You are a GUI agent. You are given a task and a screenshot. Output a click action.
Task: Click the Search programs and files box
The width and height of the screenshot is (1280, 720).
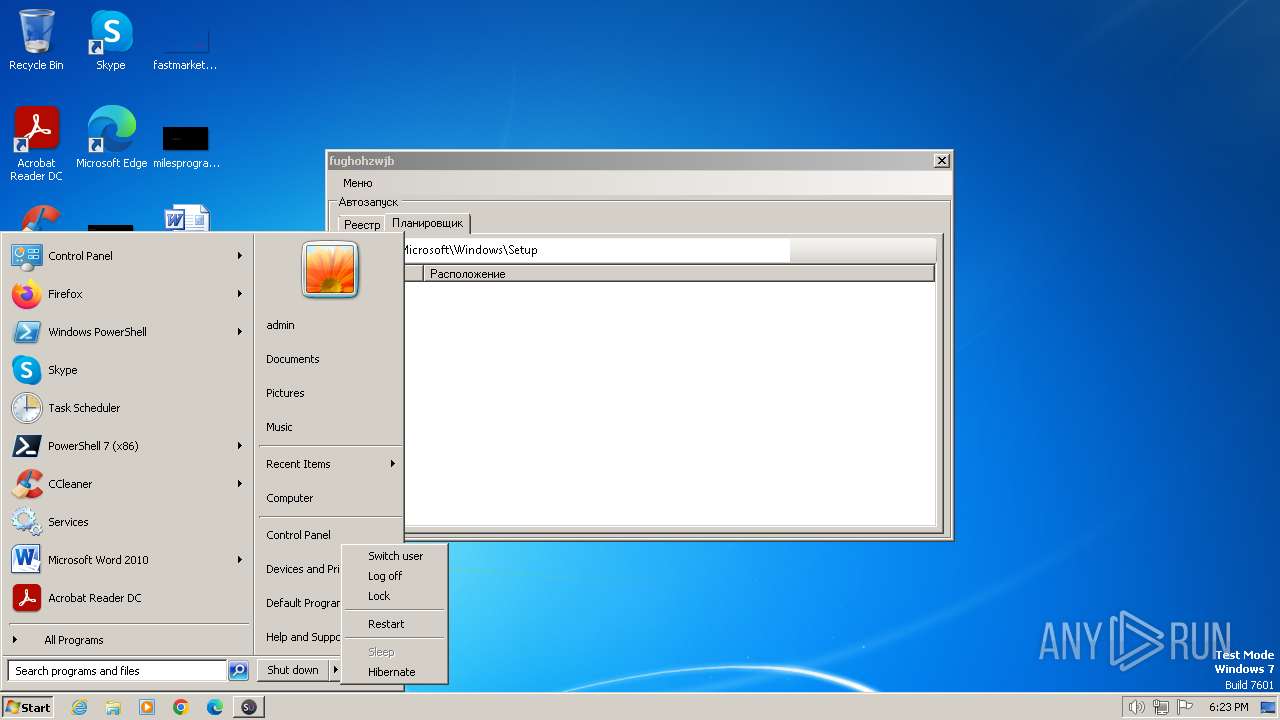coord(117,671)
